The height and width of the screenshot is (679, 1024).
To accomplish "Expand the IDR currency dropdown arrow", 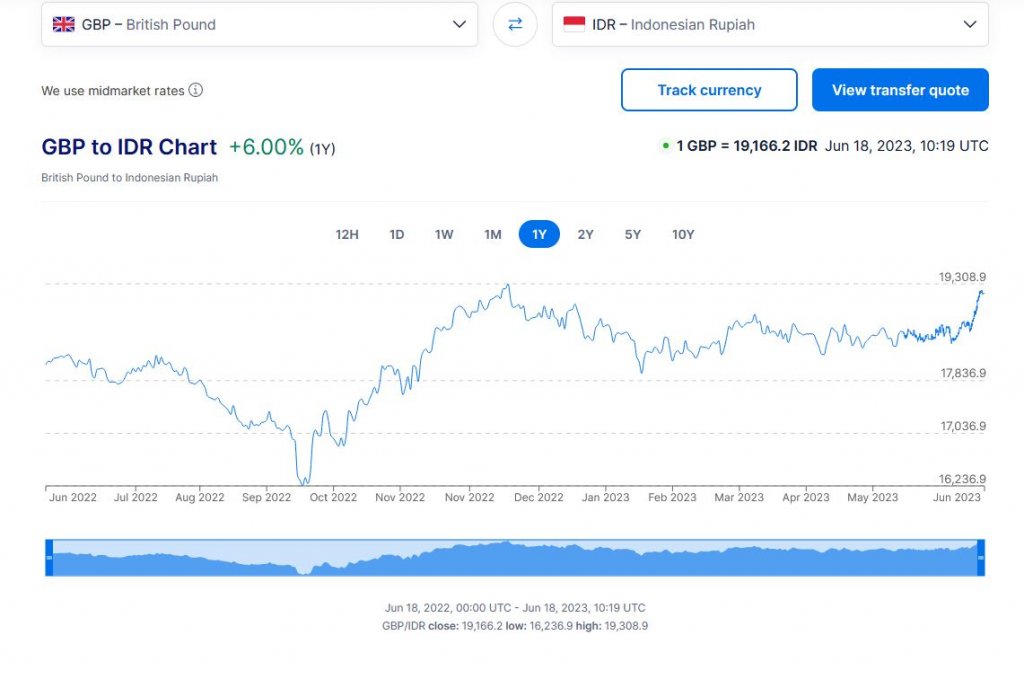I will click(969, 24).
